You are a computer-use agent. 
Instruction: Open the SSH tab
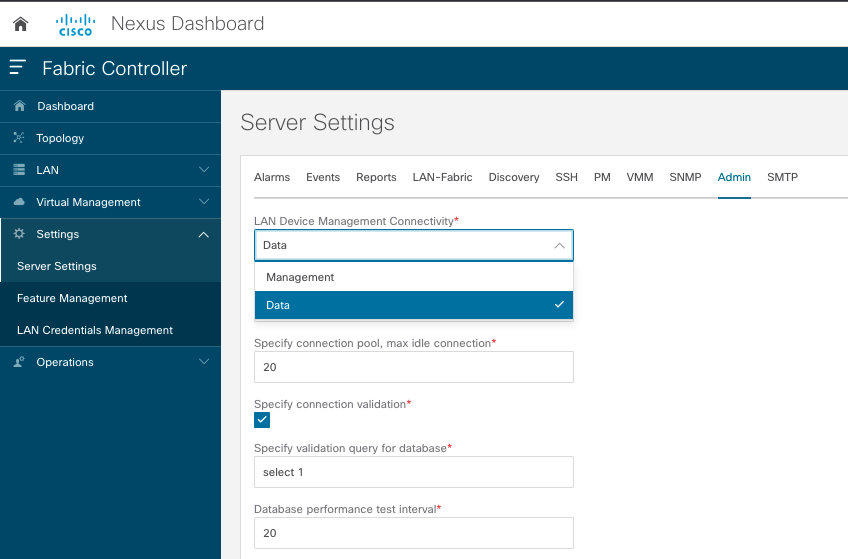(566, 177)
